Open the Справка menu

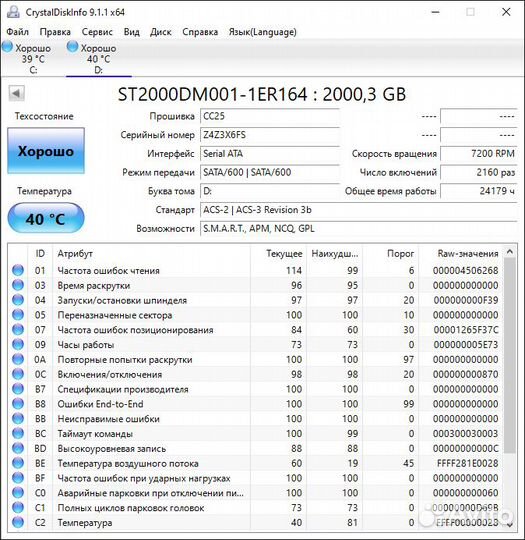click(x=200, y=32)
